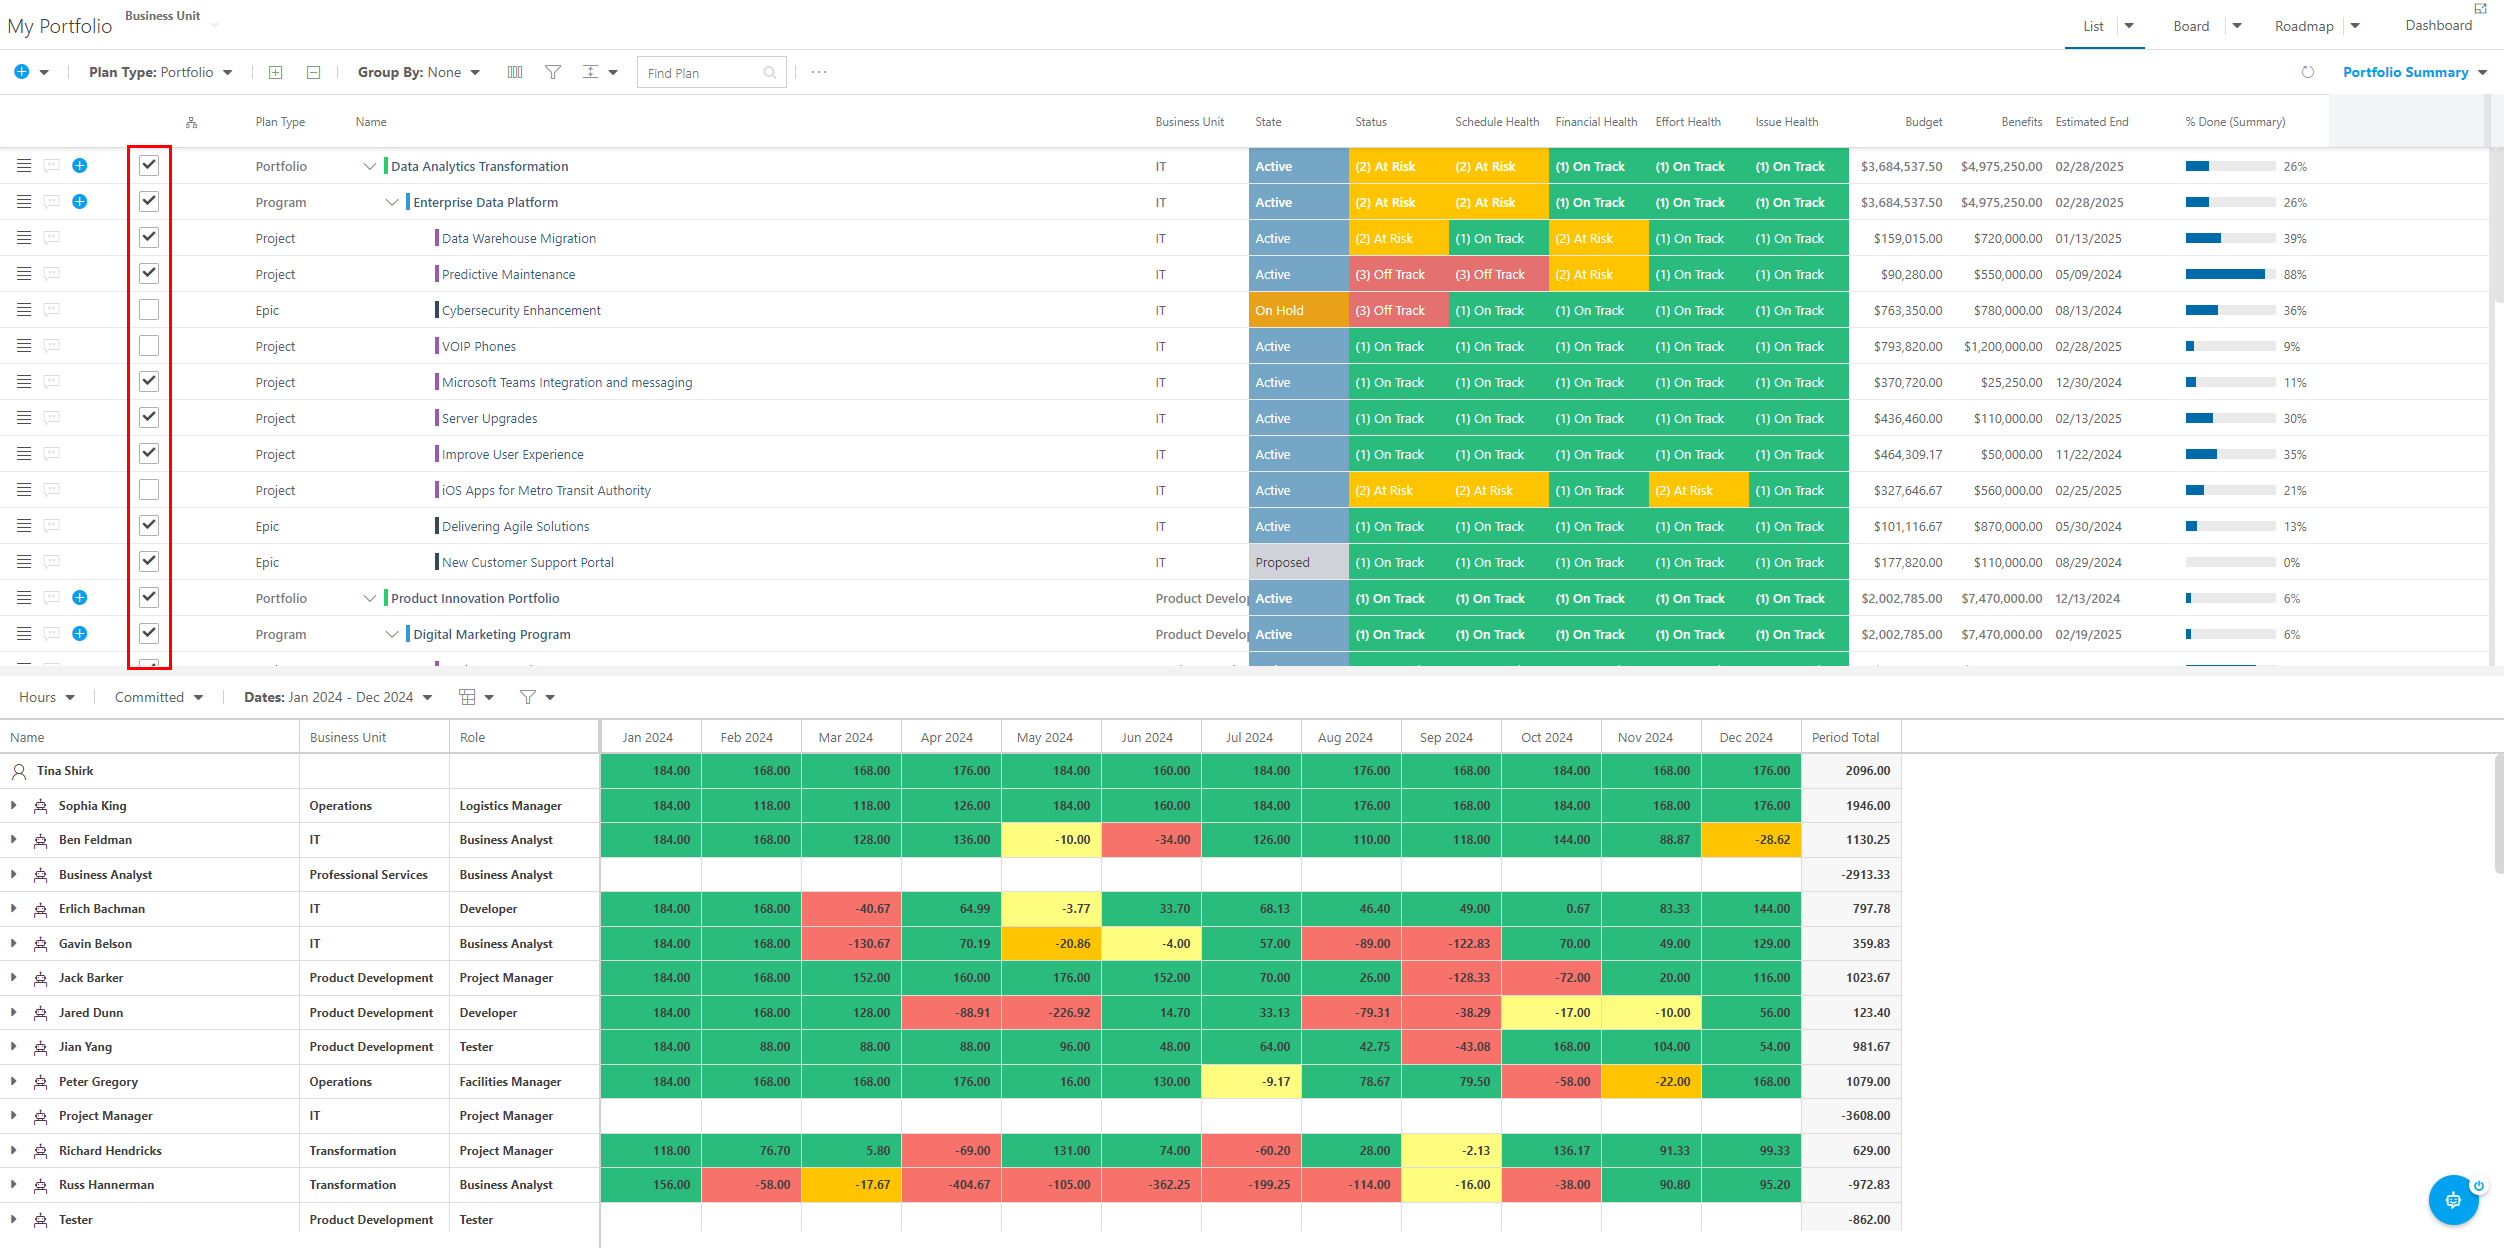Click Data Warehouse Migration 39% progress bar
Screen dimensions: 2504x1253
point(2230,238)
